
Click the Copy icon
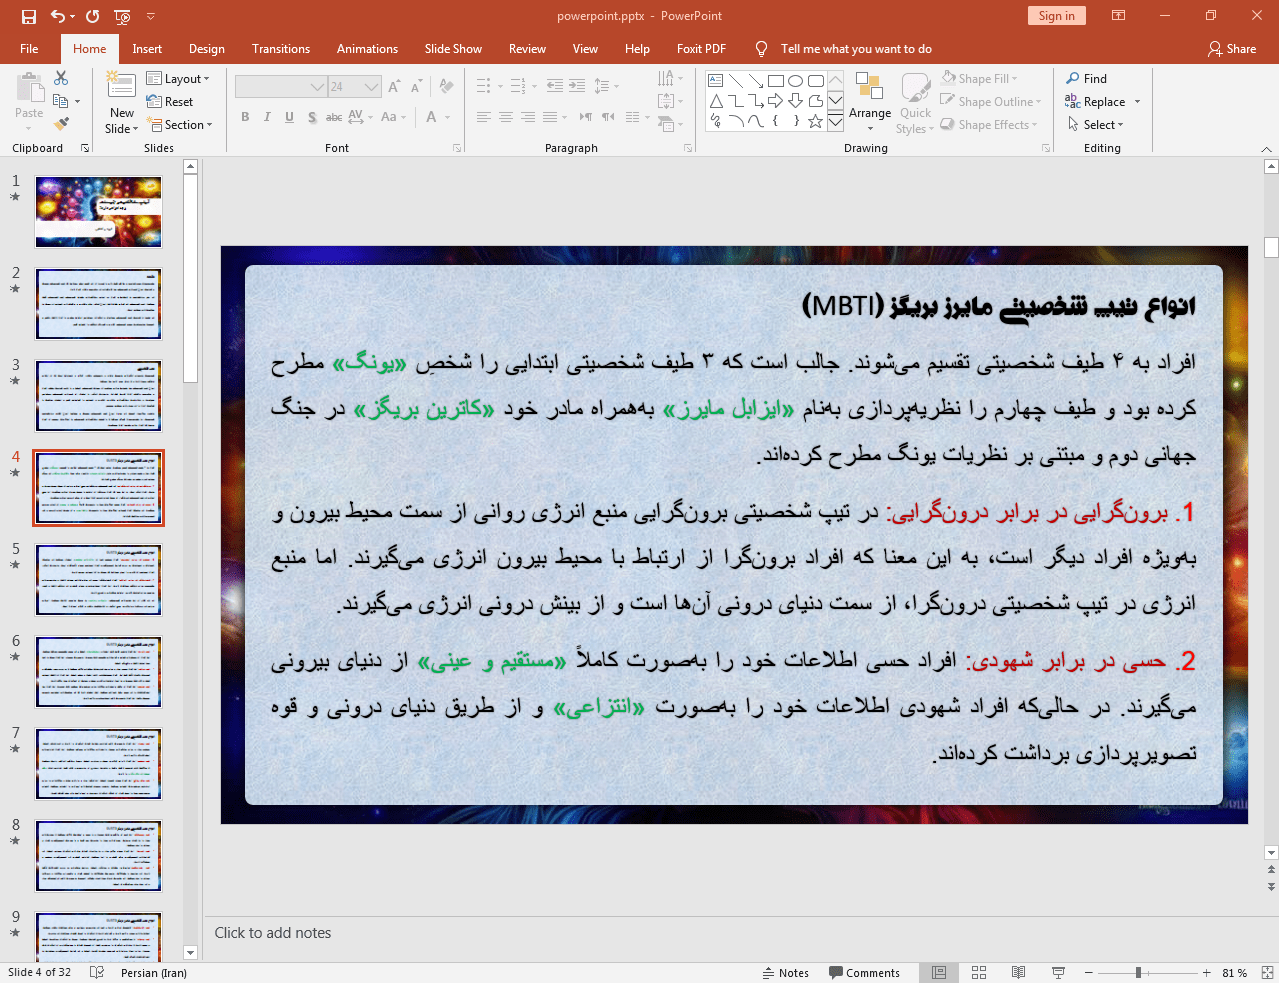[x=61, y=101]
